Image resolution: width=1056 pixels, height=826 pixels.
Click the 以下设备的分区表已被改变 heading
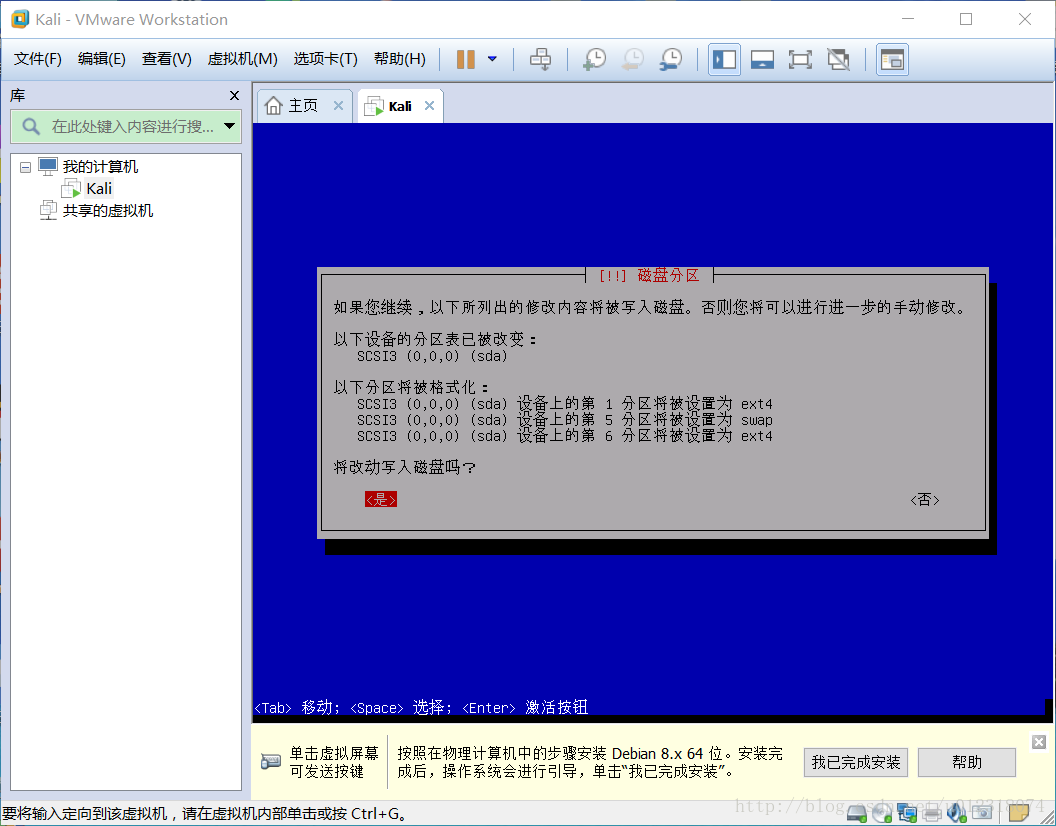click(x=435, y=340)
